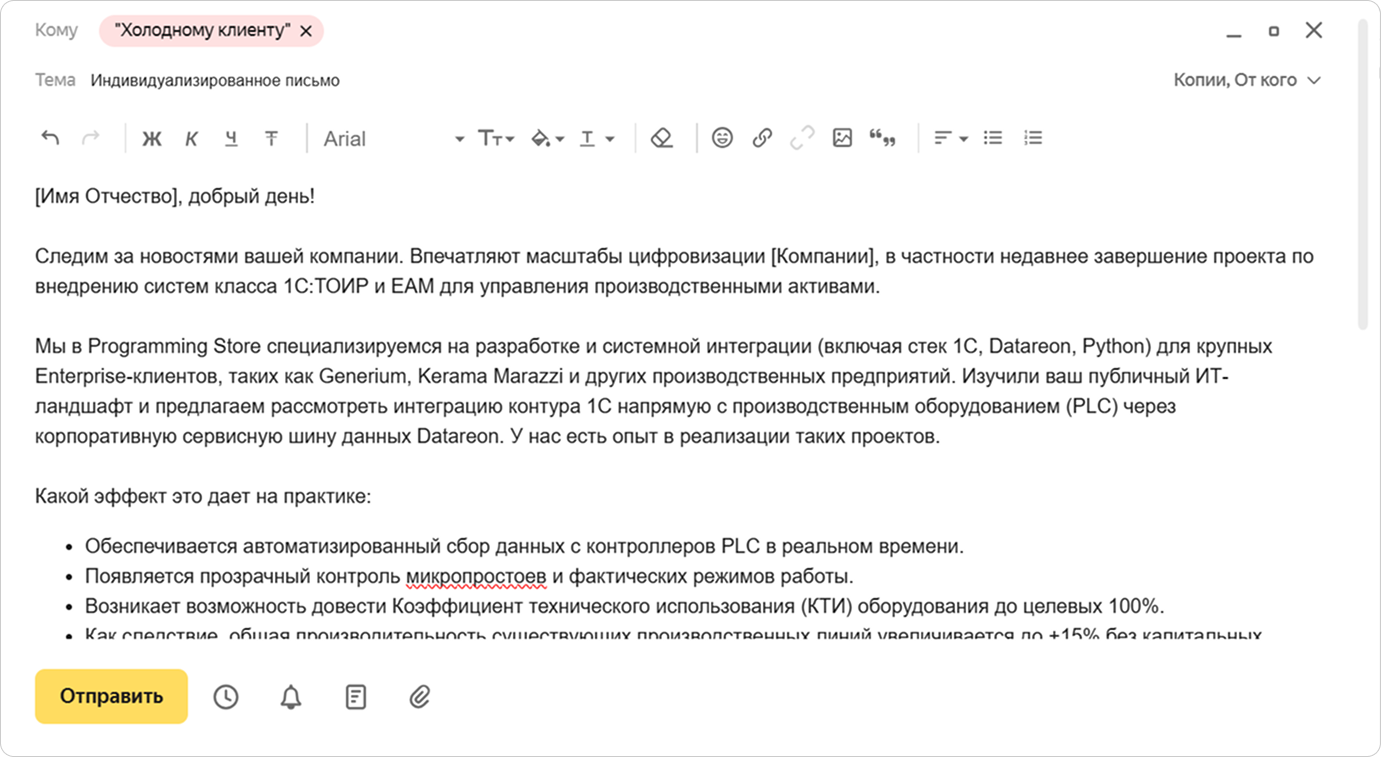The image size is (1381, 757).
Task: Insert a hyperlink
Action: coord(762,138)
